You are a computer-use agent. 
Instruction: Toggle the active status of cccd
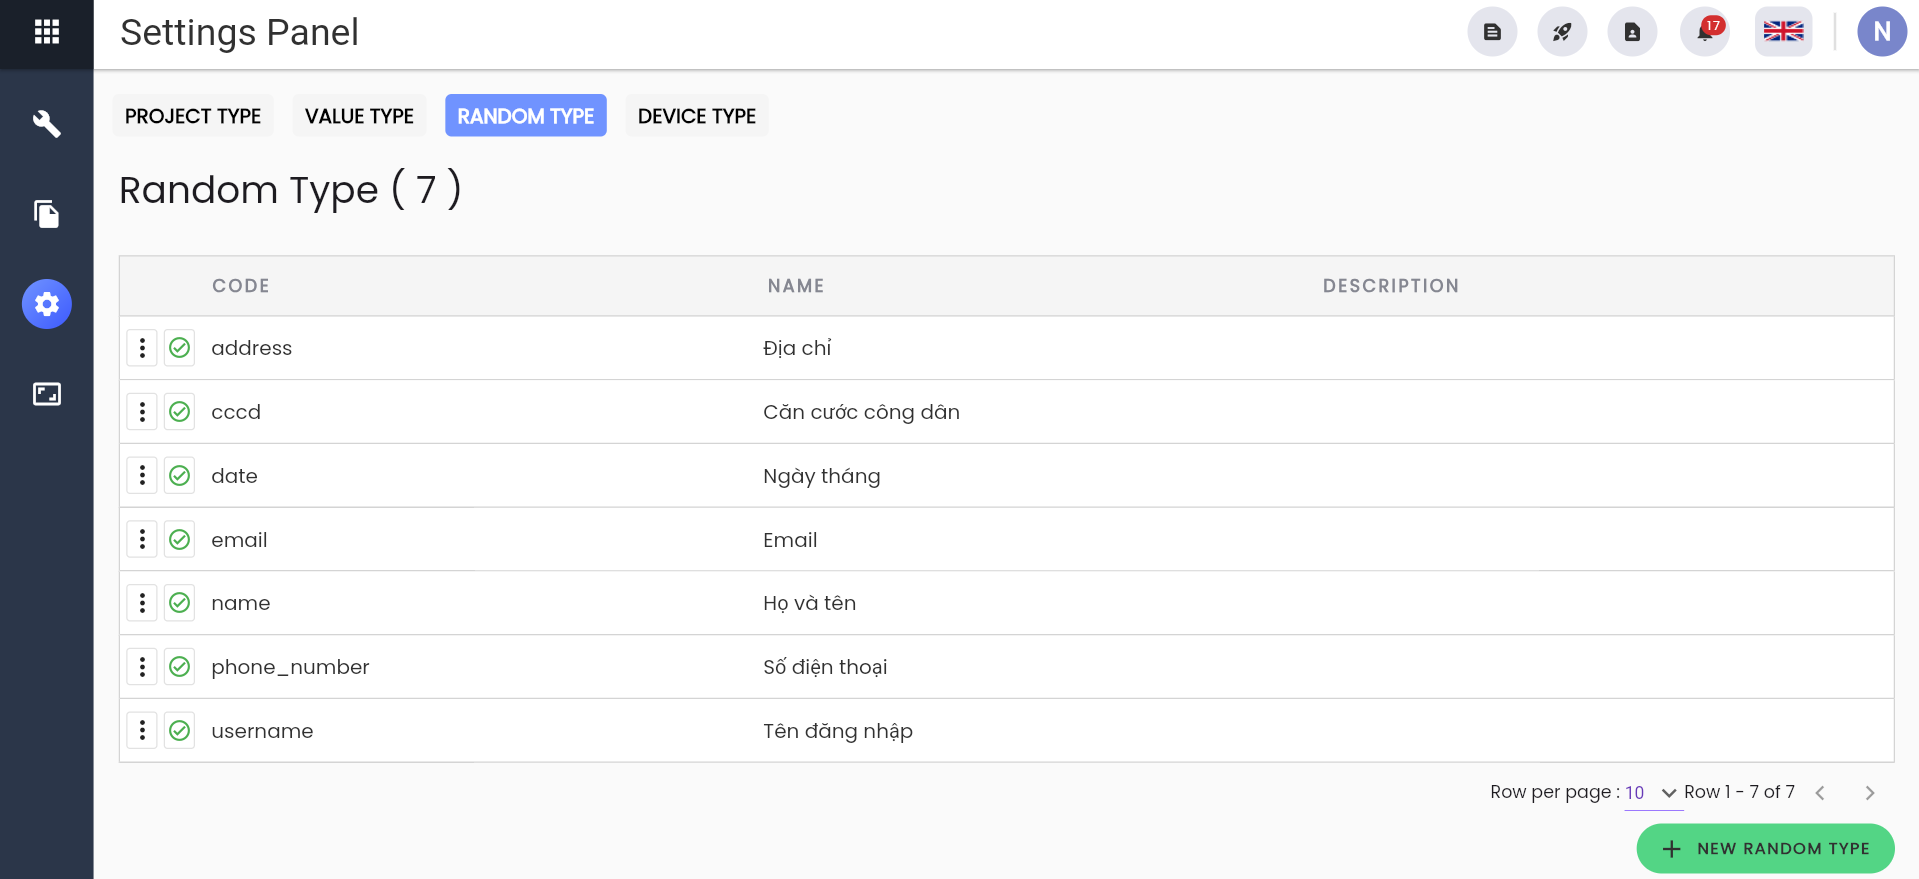(x=180, y=412)
